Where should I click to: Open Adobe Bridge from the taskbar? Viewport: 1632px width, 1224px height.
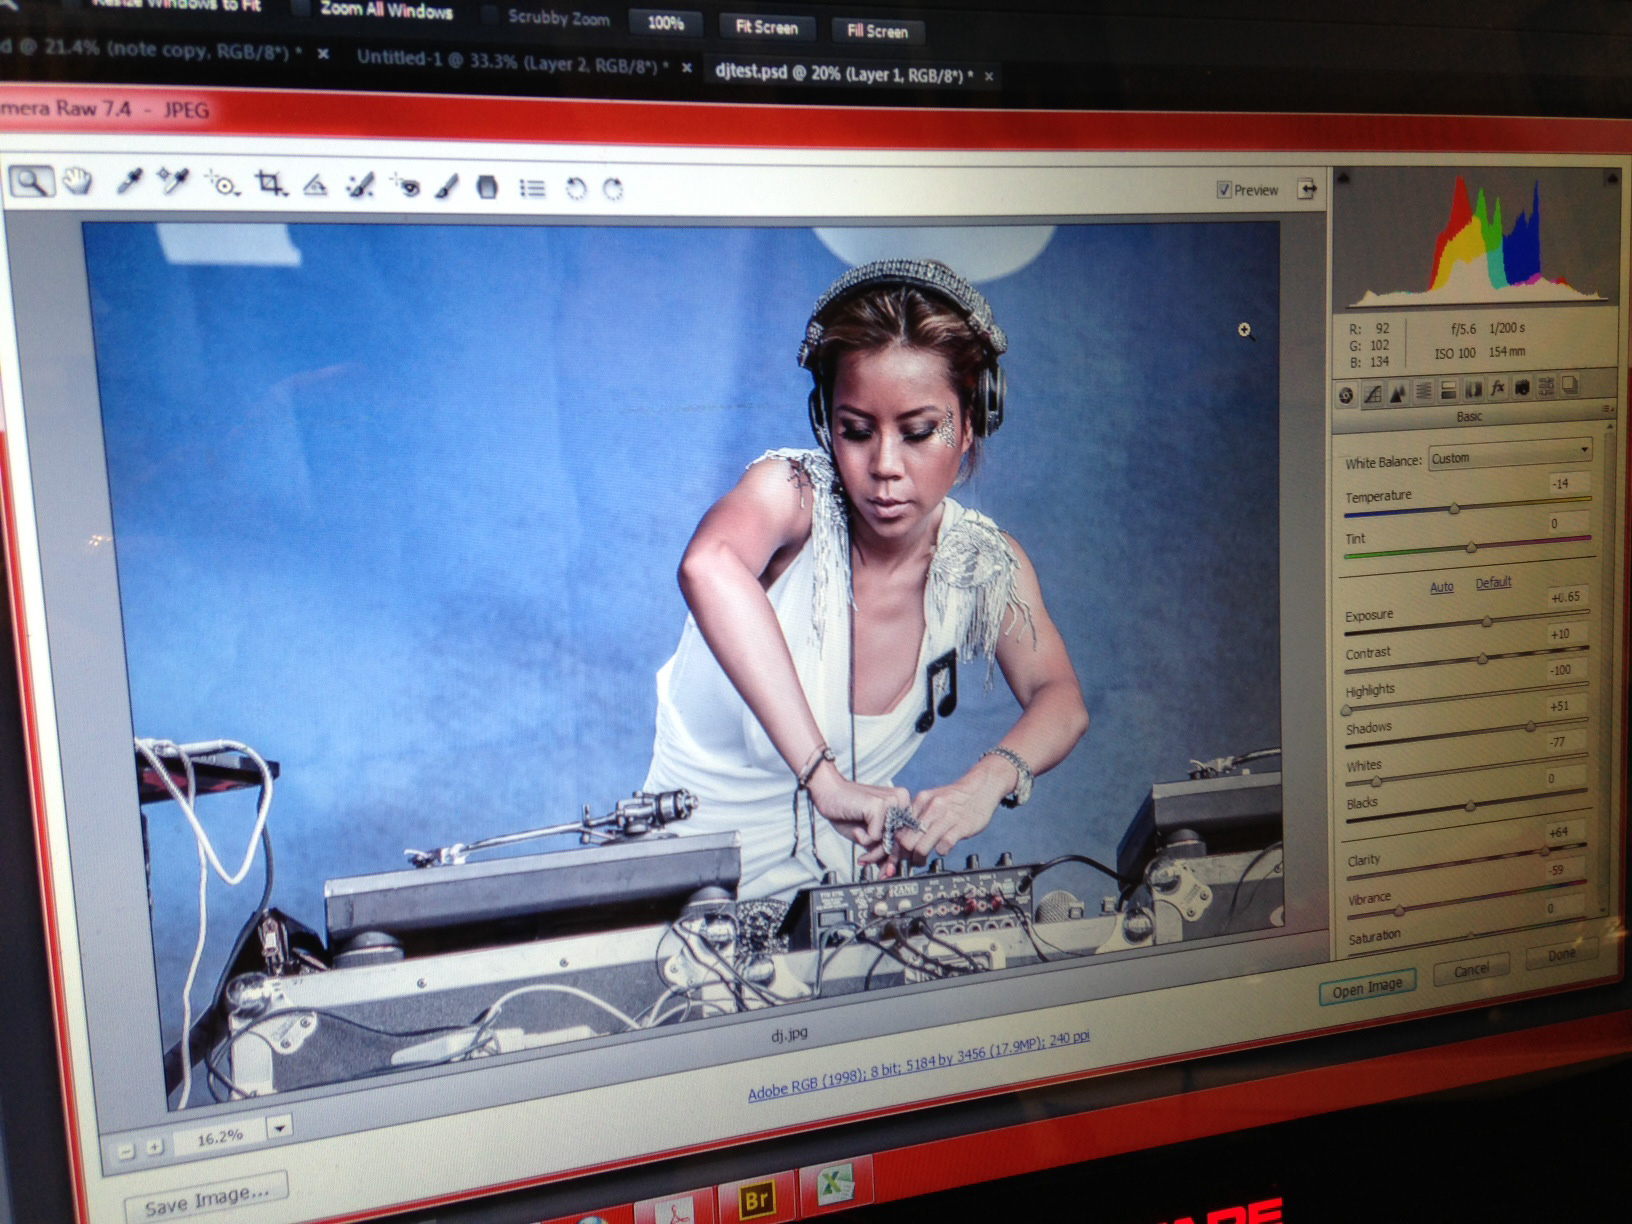756,1200
